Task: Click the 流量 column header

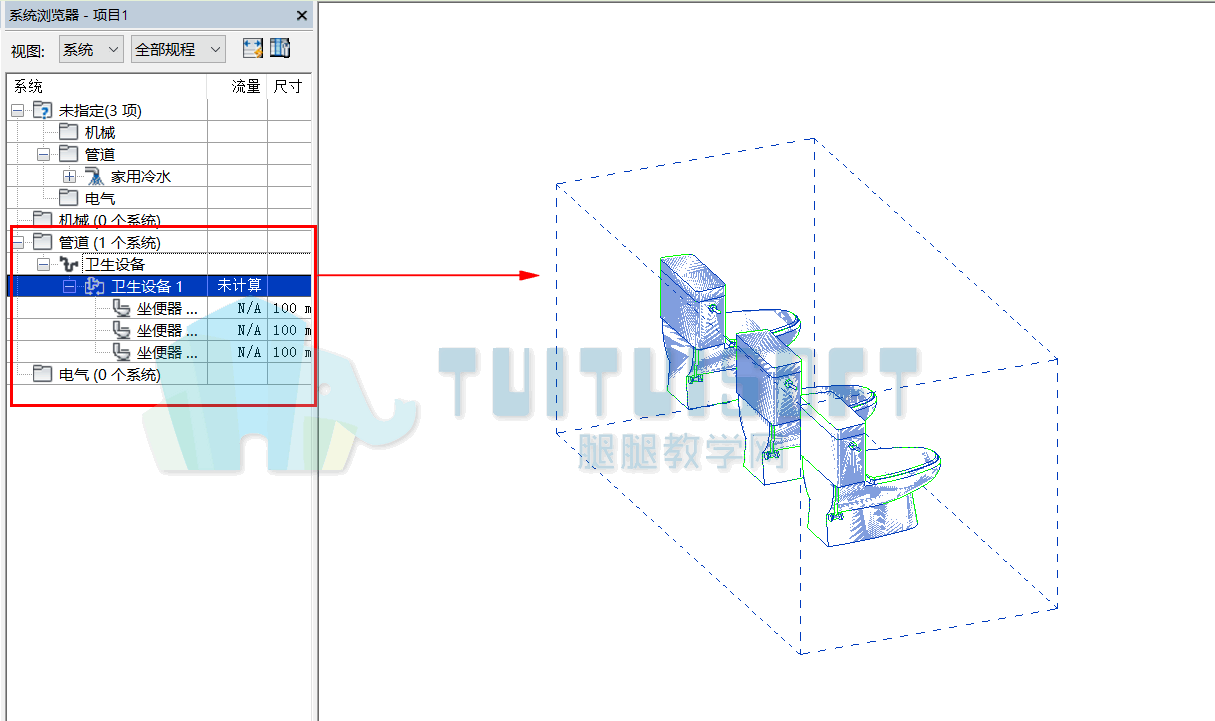Action: tap(237, 87)
